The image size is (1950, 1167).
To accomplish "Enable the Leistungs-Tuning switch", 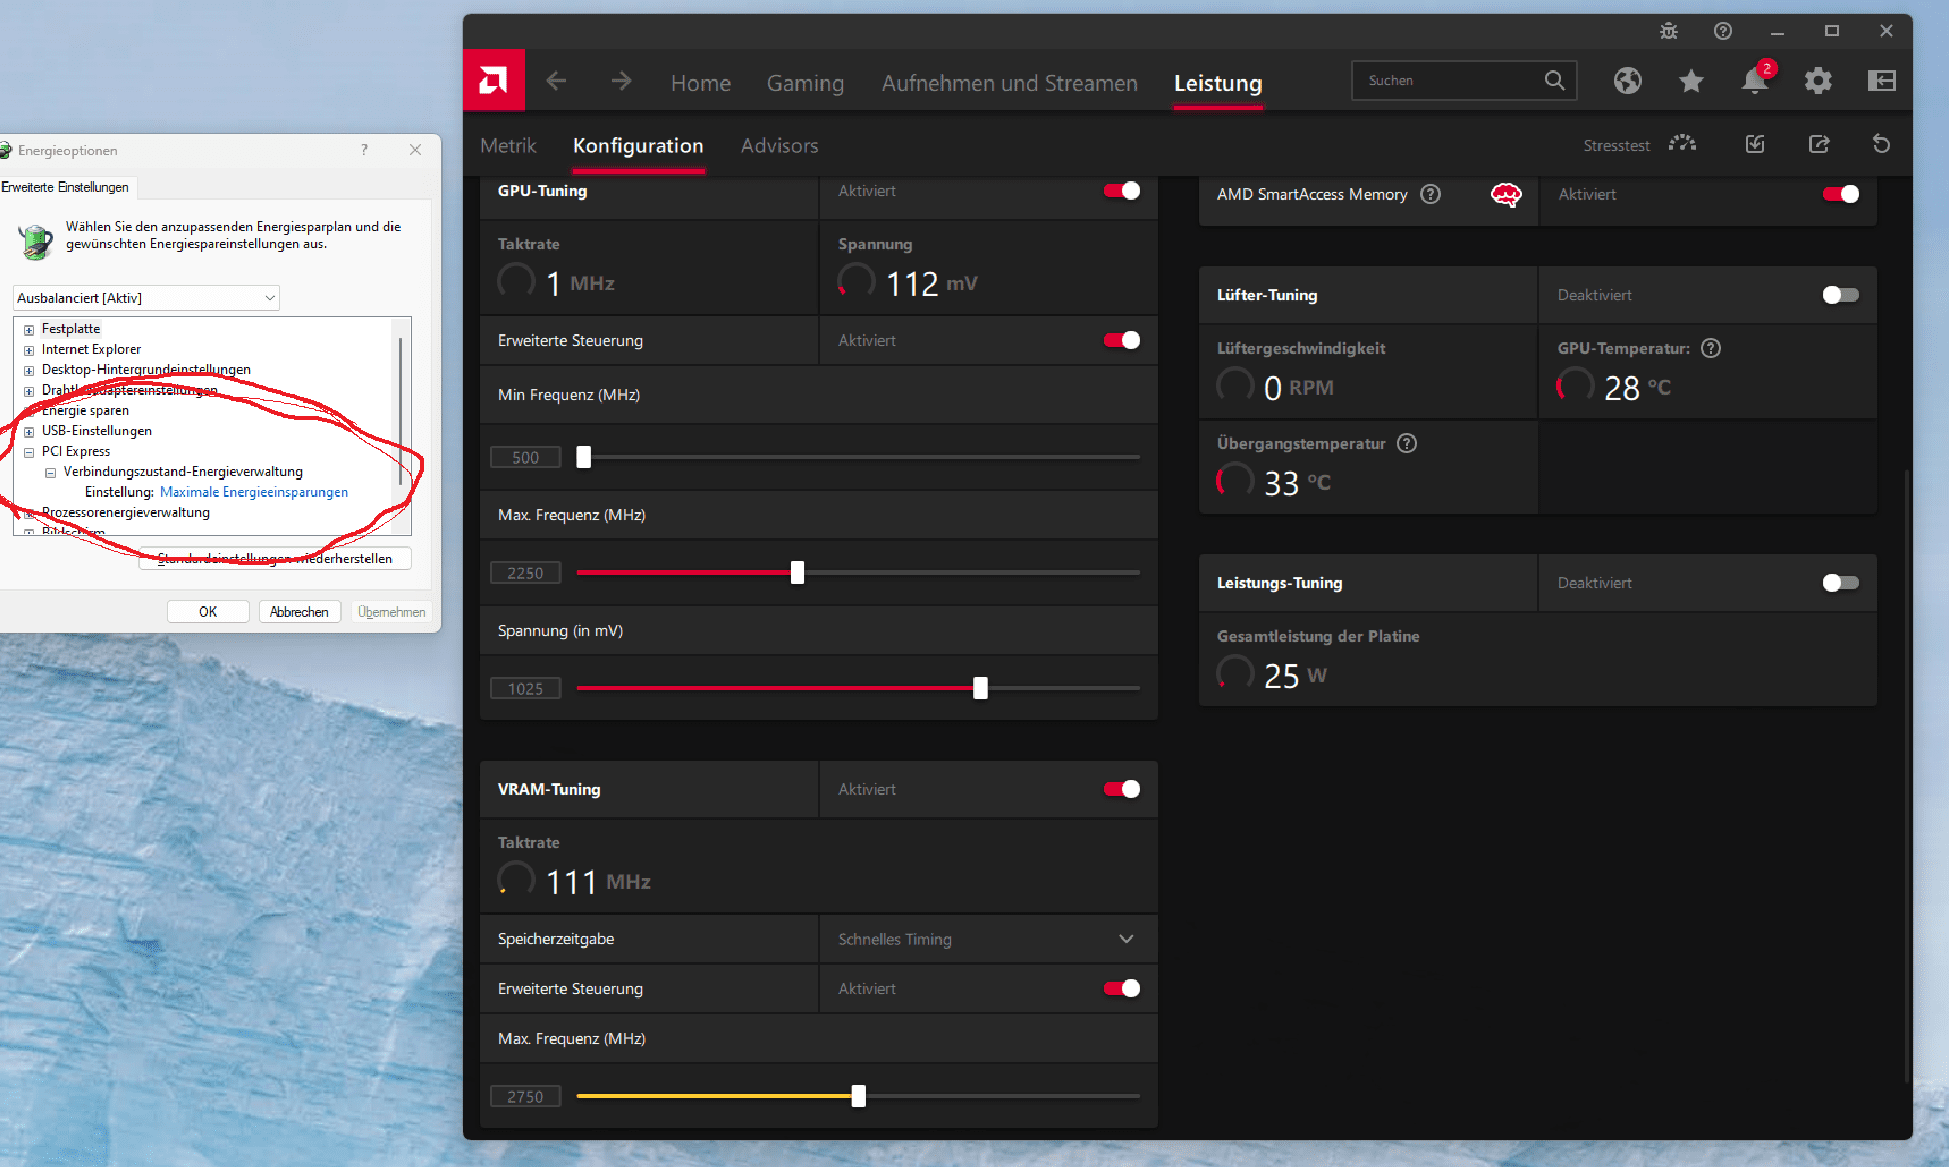I will pyautogui.click(x=1841, y=583).
